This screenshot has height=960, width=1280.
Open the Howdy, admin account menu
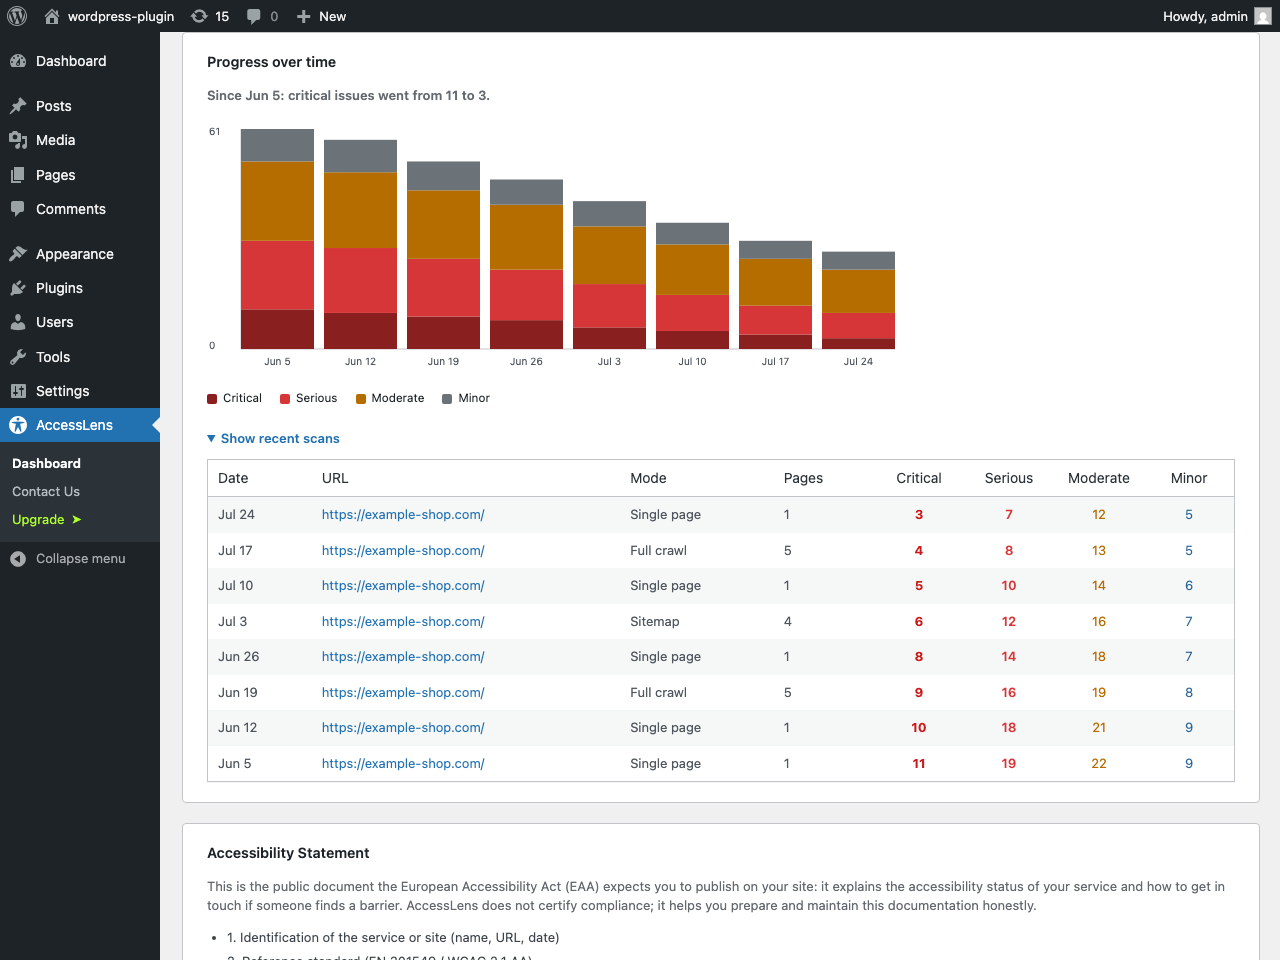(x=1217, y=16)
